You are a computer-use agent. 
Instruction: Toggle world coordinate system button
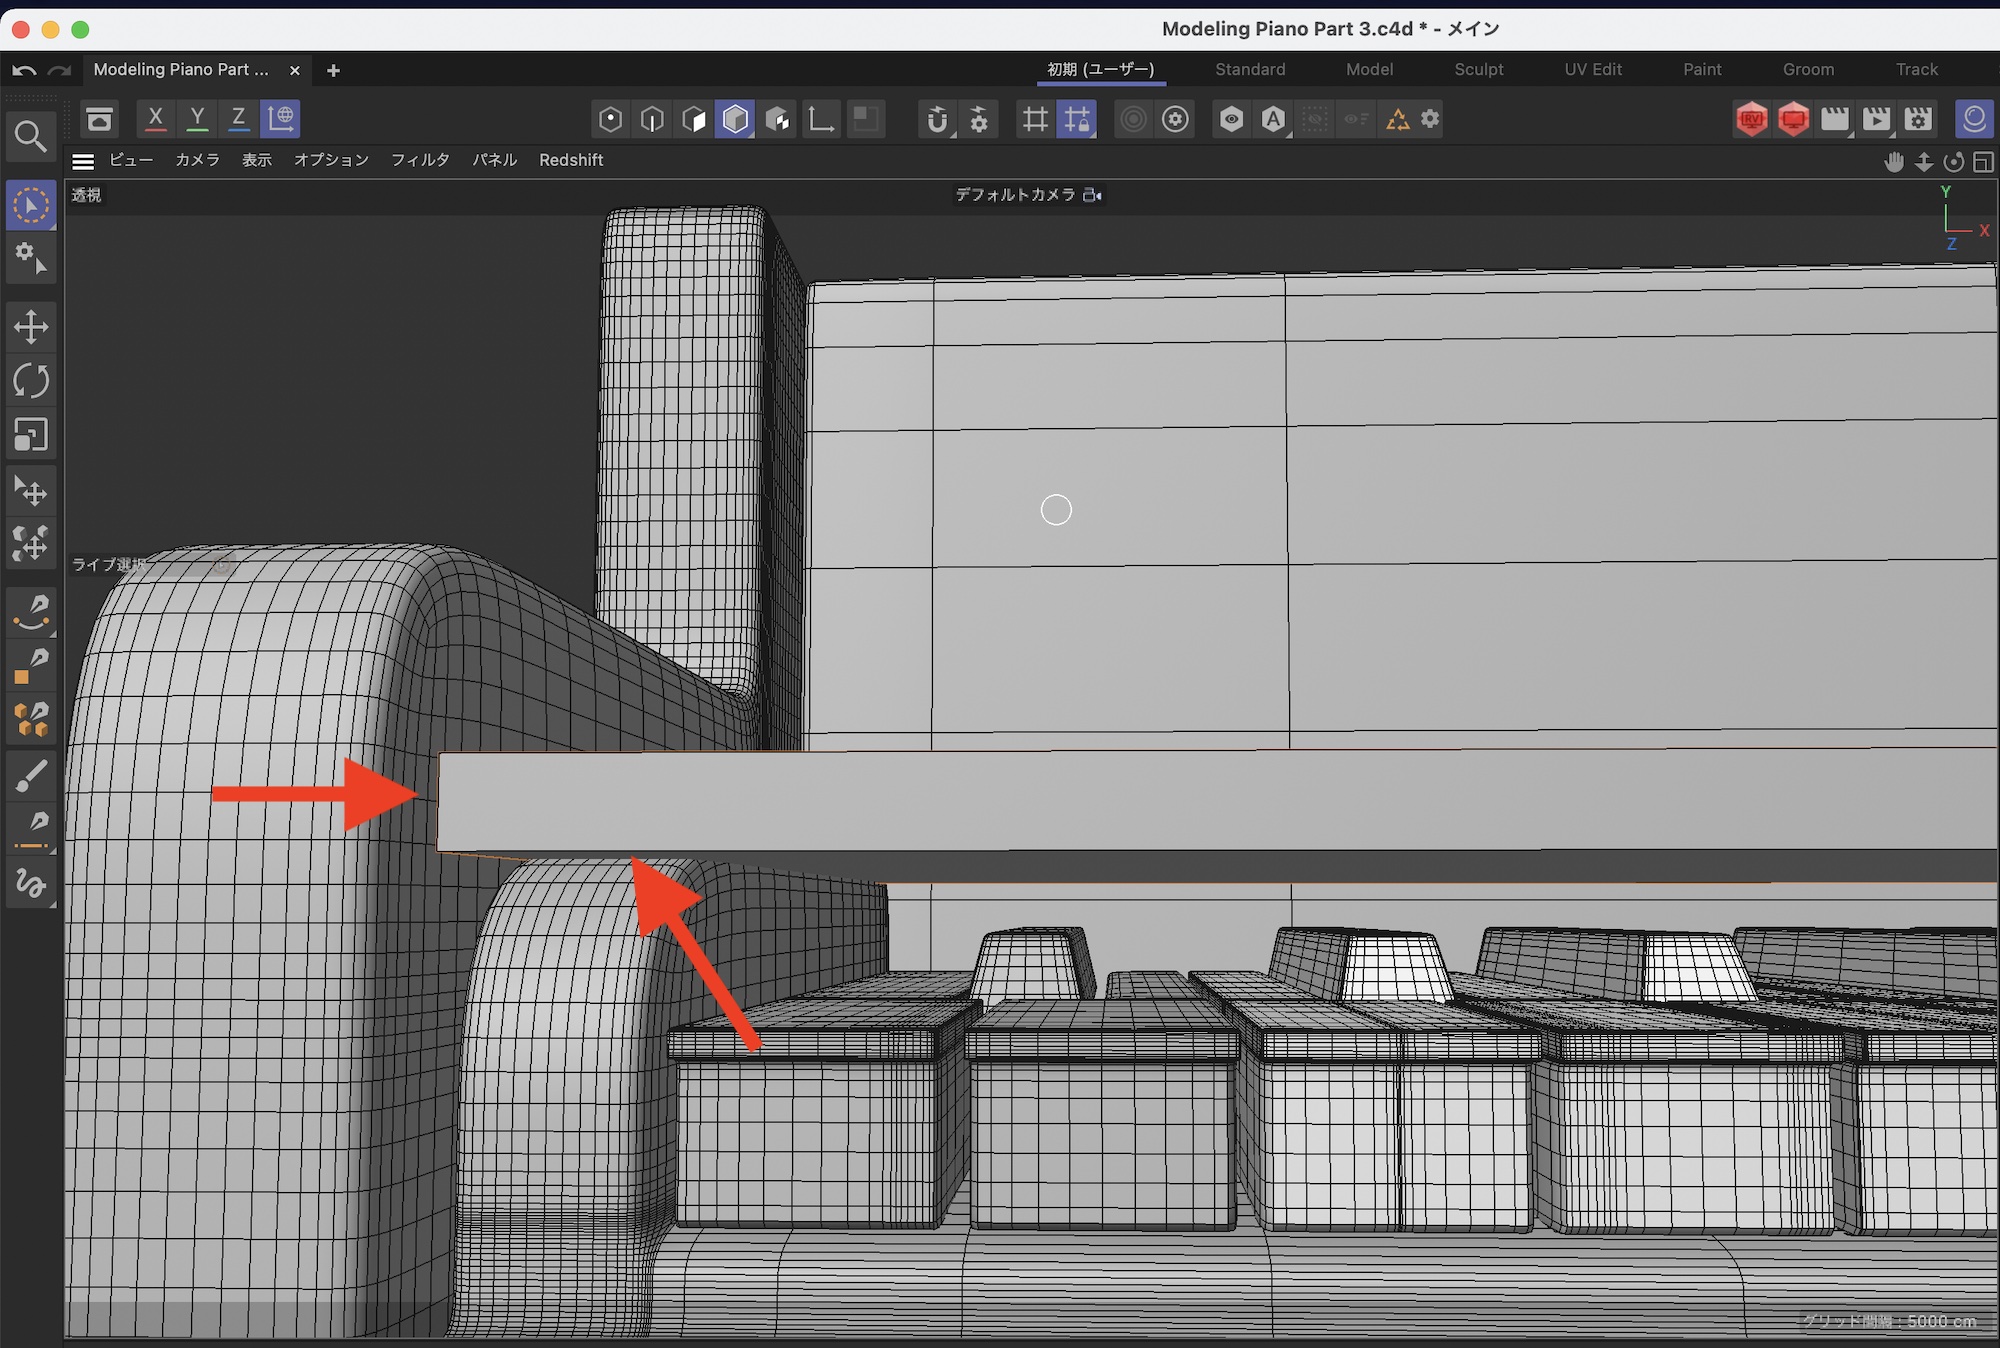[281, 119]
